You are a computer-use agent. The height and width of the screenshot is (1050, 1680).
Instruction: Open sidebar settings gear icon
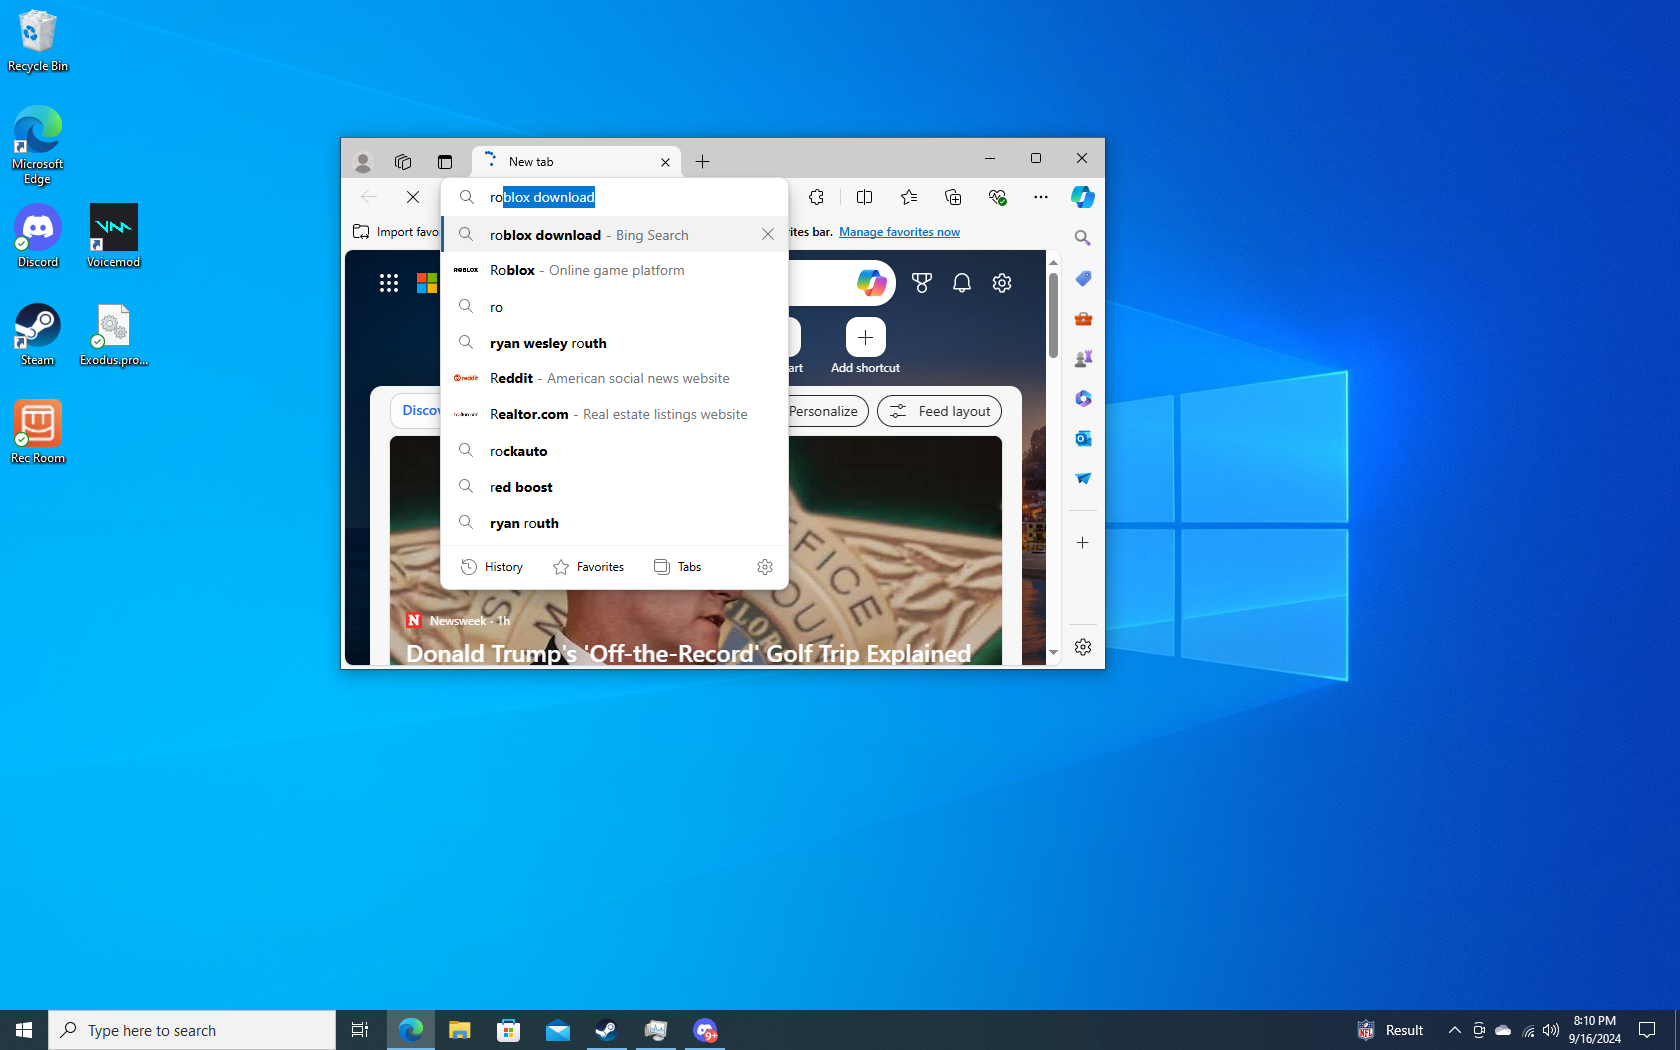pos(1082,647)
